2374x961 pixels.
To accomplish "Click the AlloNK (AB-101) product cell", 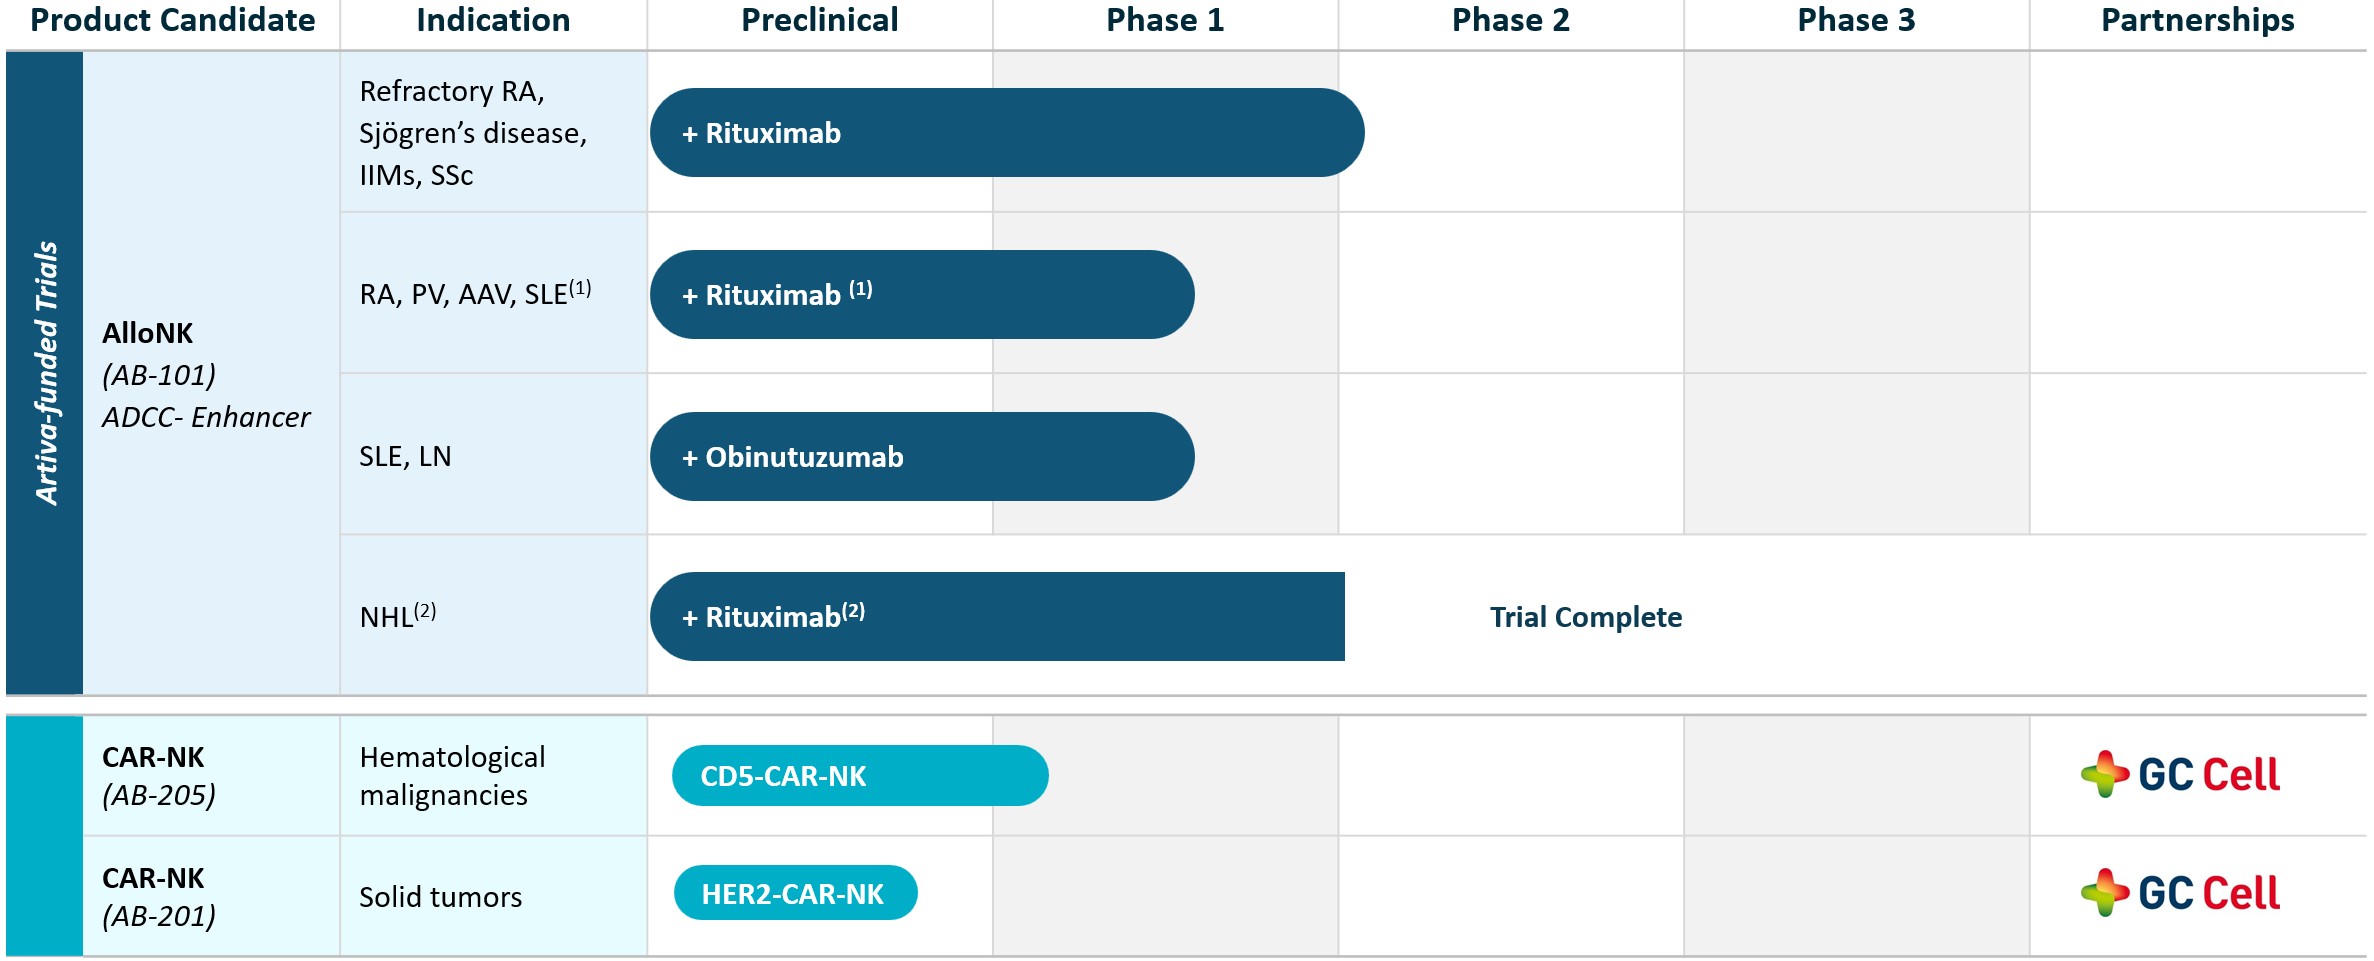I will coord(206,374).
